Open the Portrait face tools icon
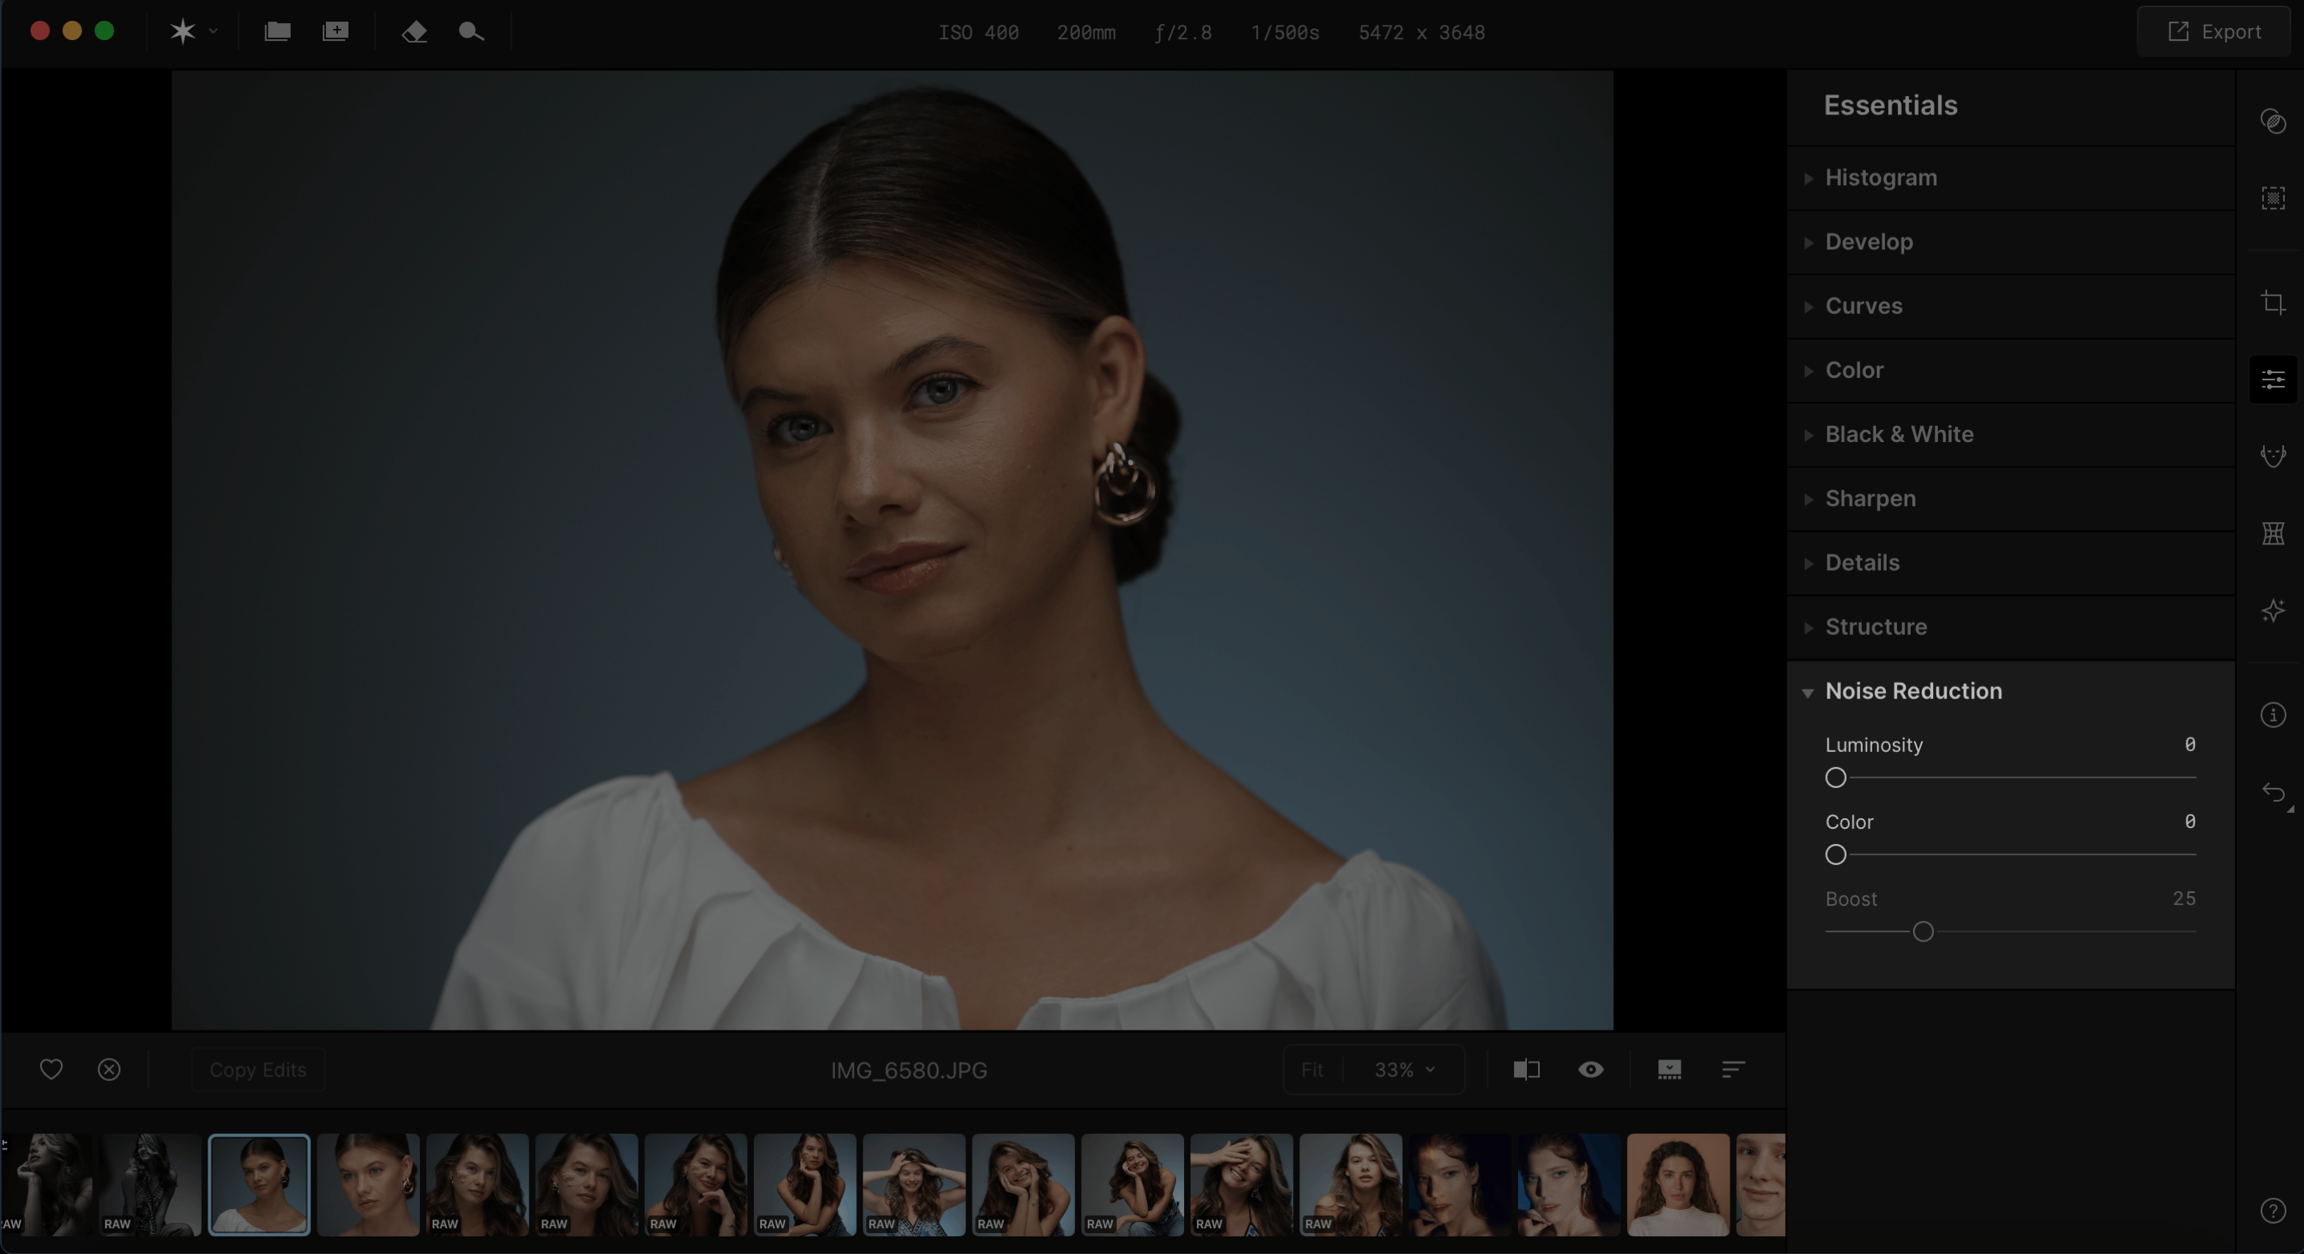The width and height of the screenshot is (2304, 1254). point(2273,456)
